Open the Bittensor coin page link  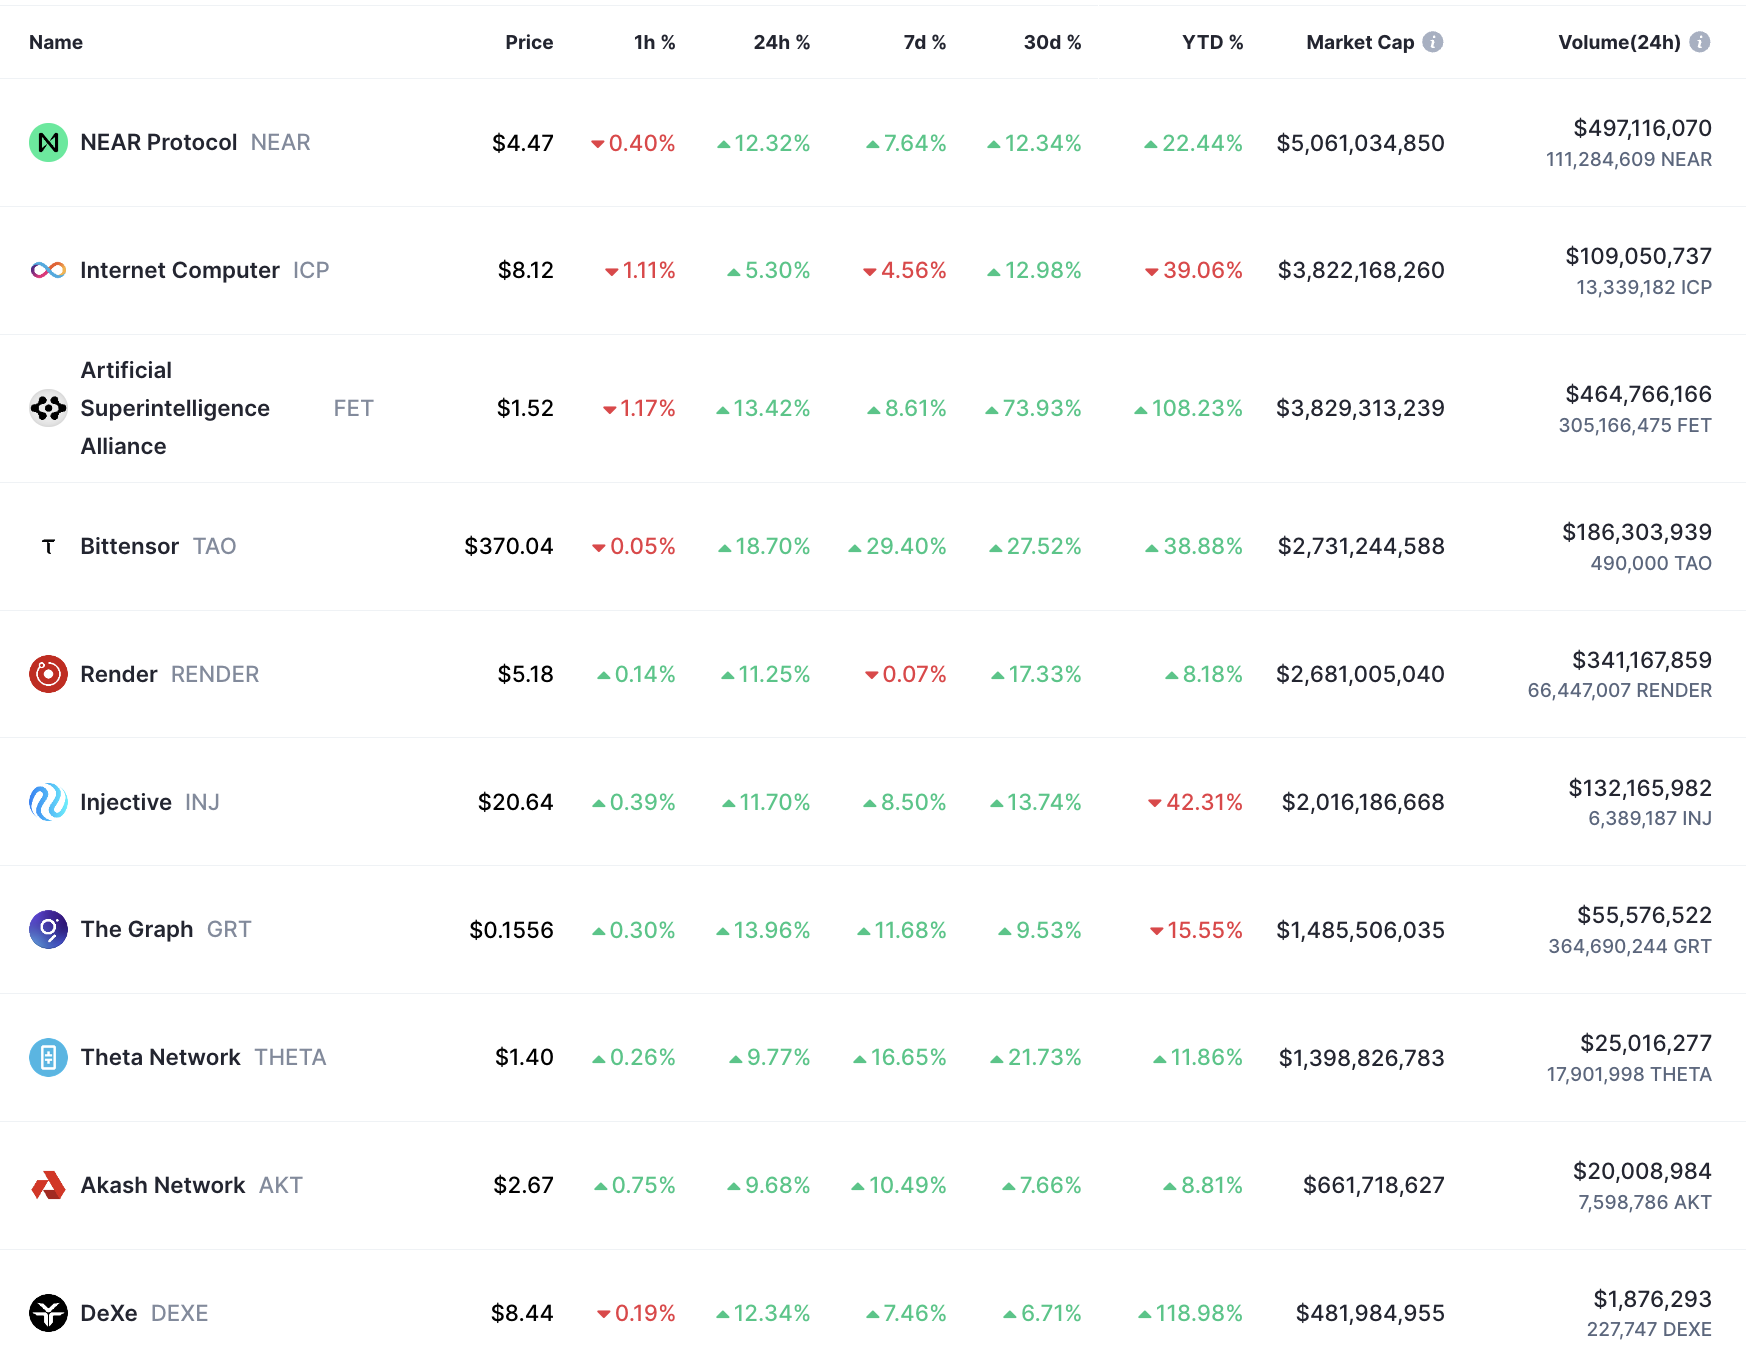coord(130,546)
